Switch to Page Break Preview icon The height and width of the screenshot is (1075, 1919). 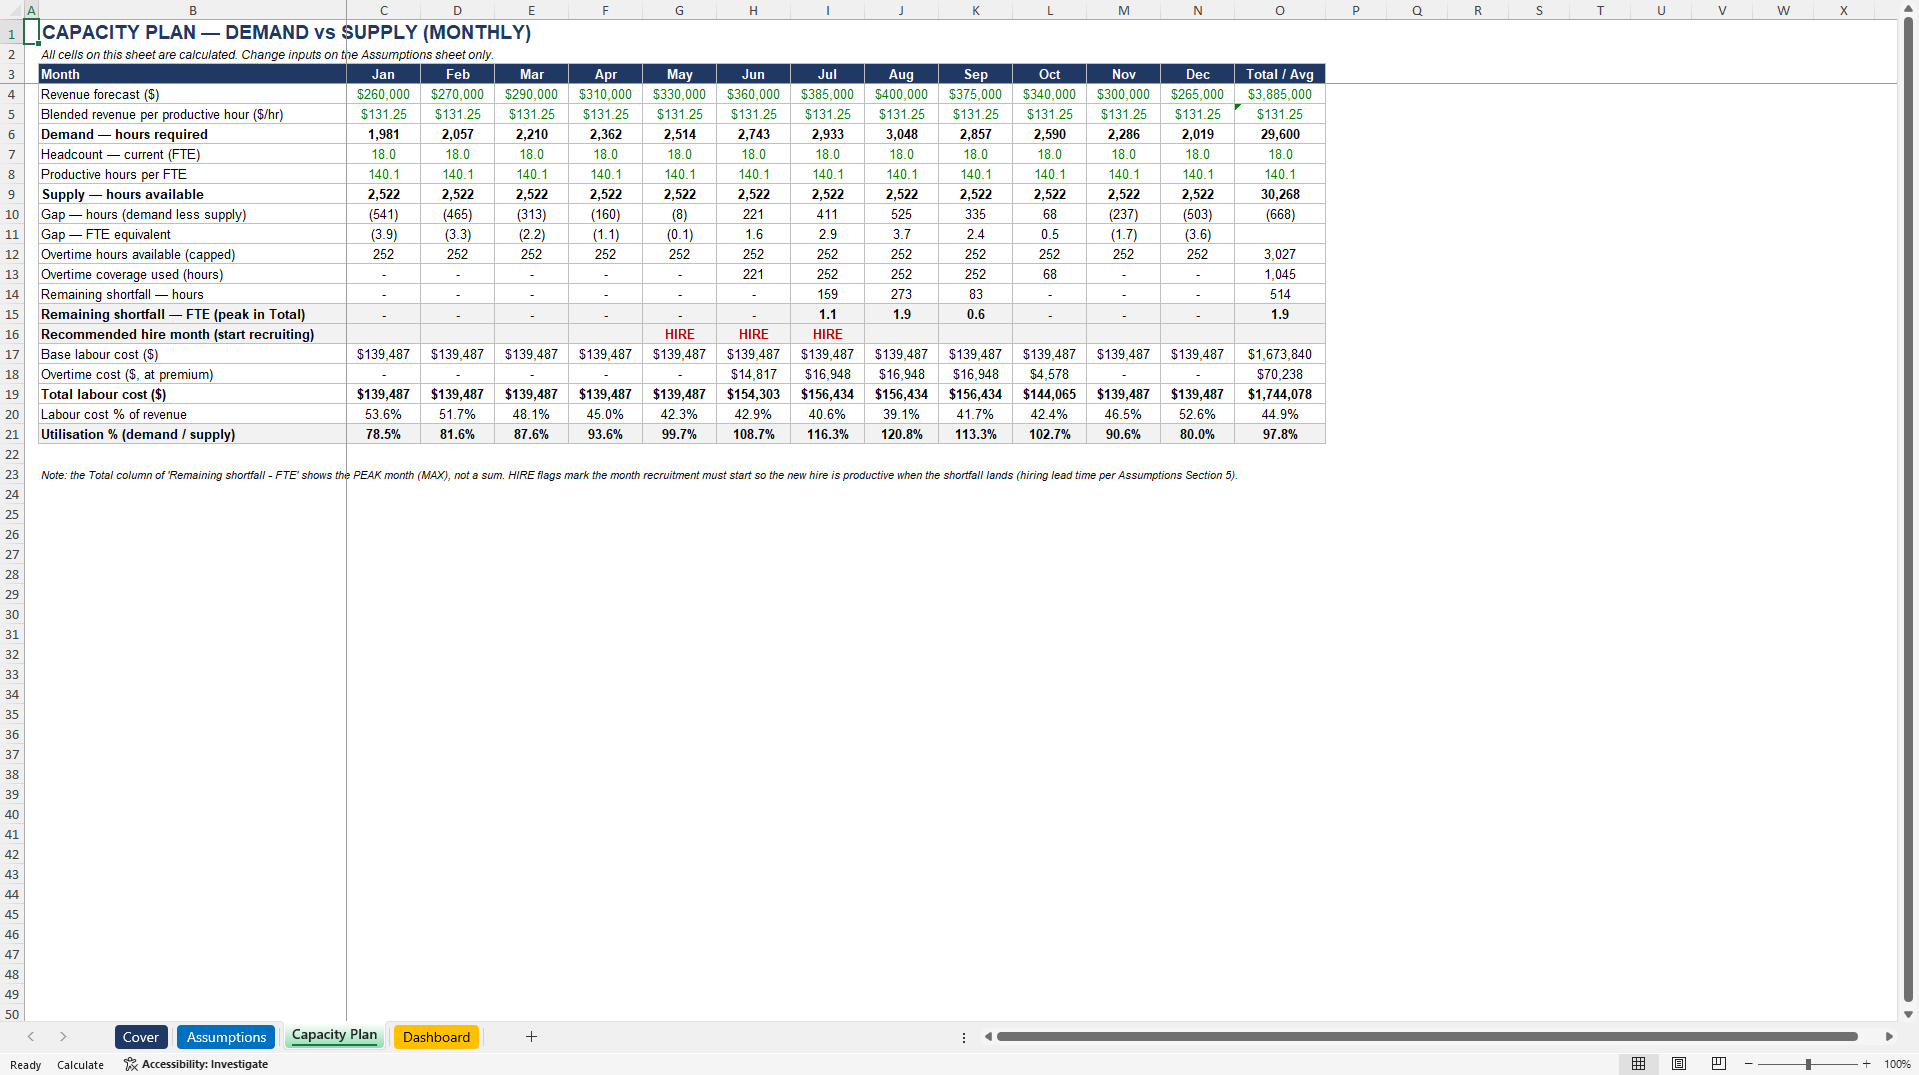1719,1064
